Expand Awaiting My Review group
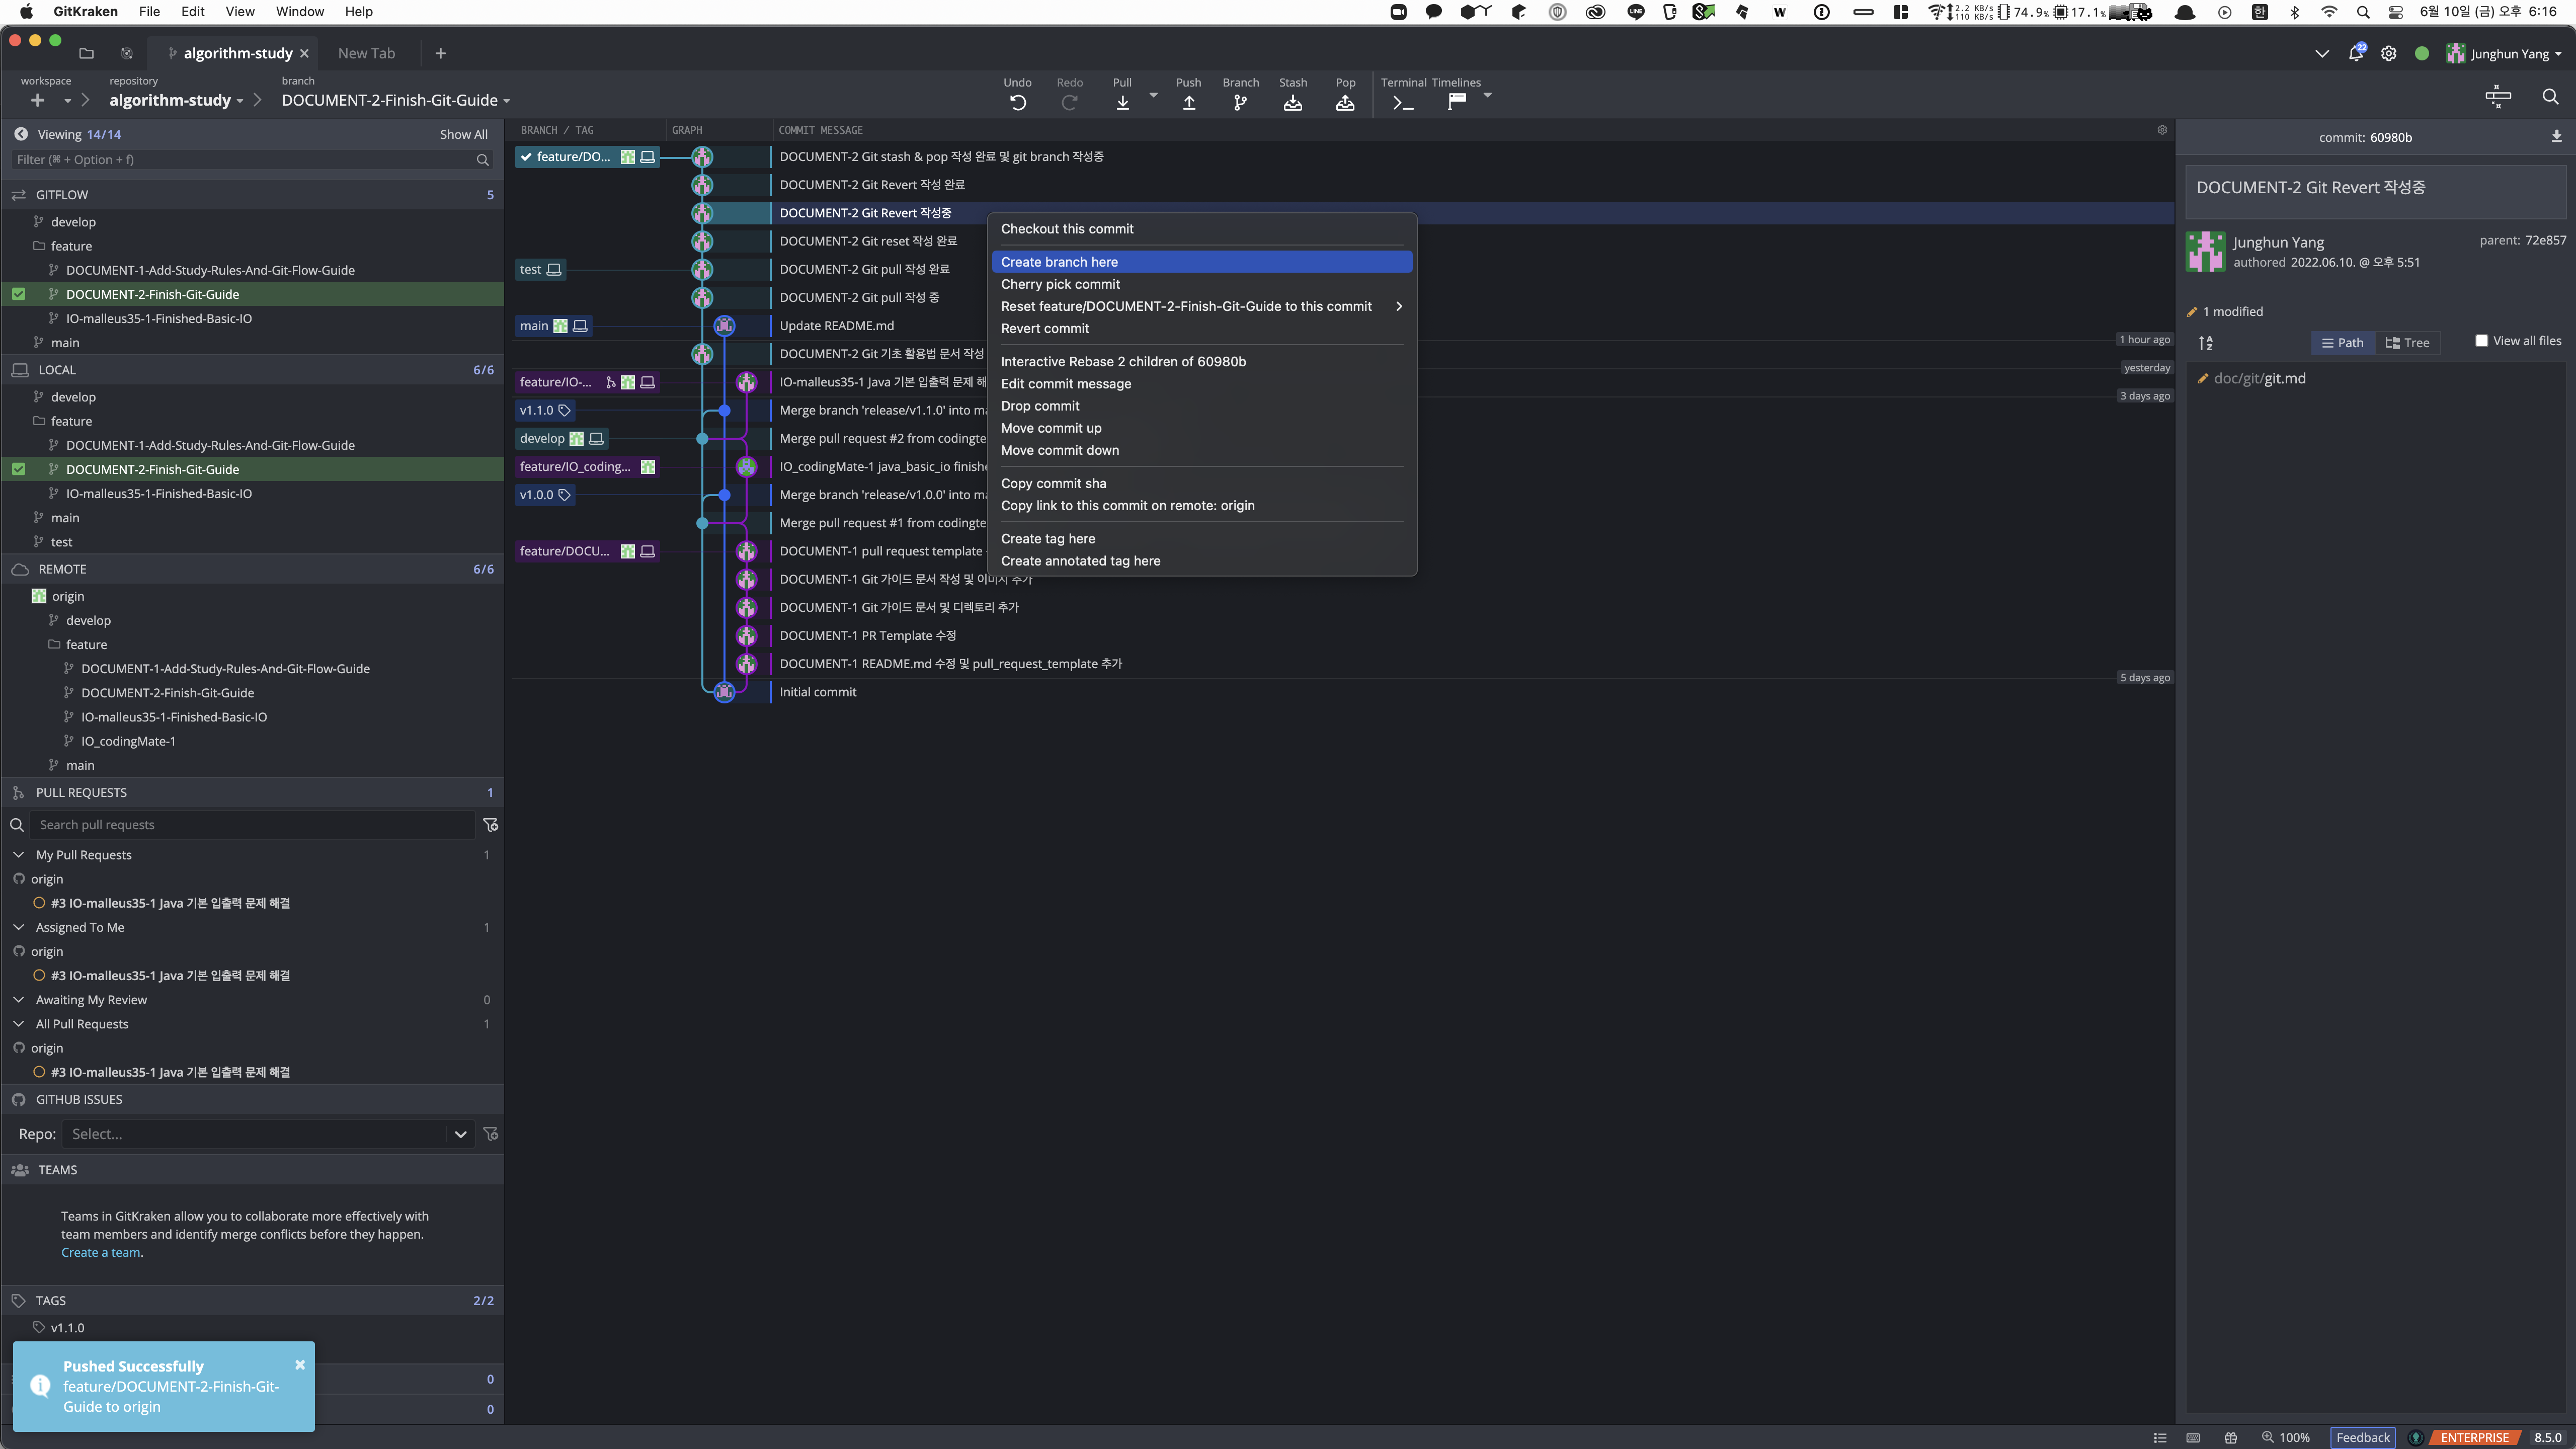 point(18,1000)
